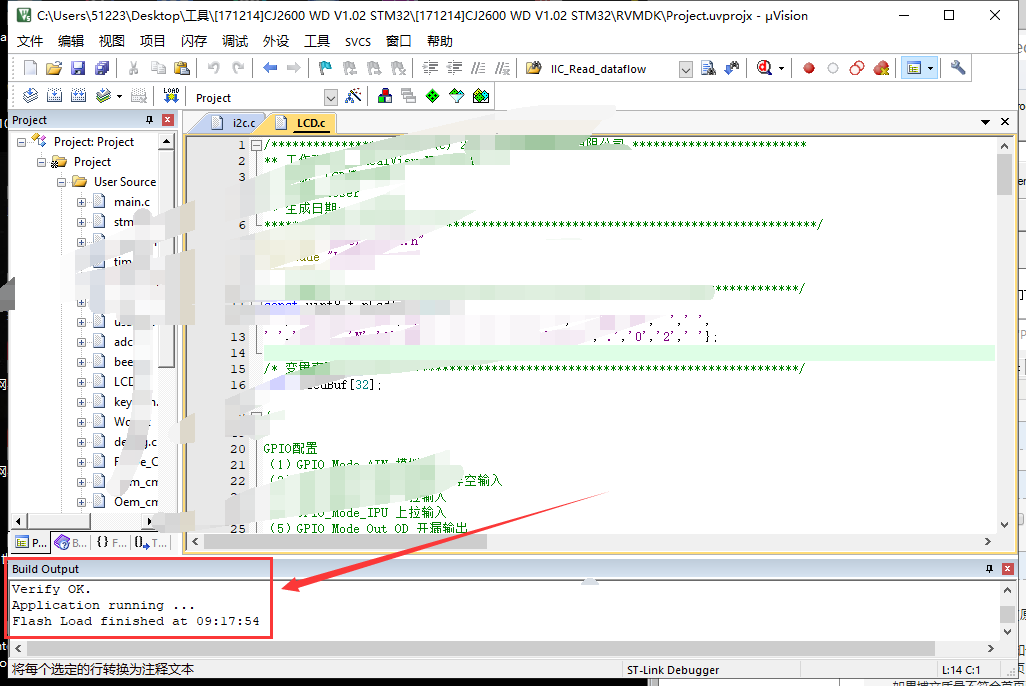1026x686 pixels.
Task: Unindent selected lines icon
Action: 454,68
